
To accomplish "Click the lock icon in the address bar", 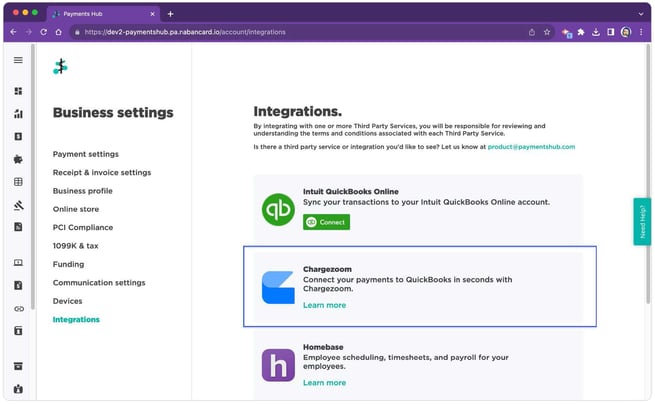I will 77,32.
